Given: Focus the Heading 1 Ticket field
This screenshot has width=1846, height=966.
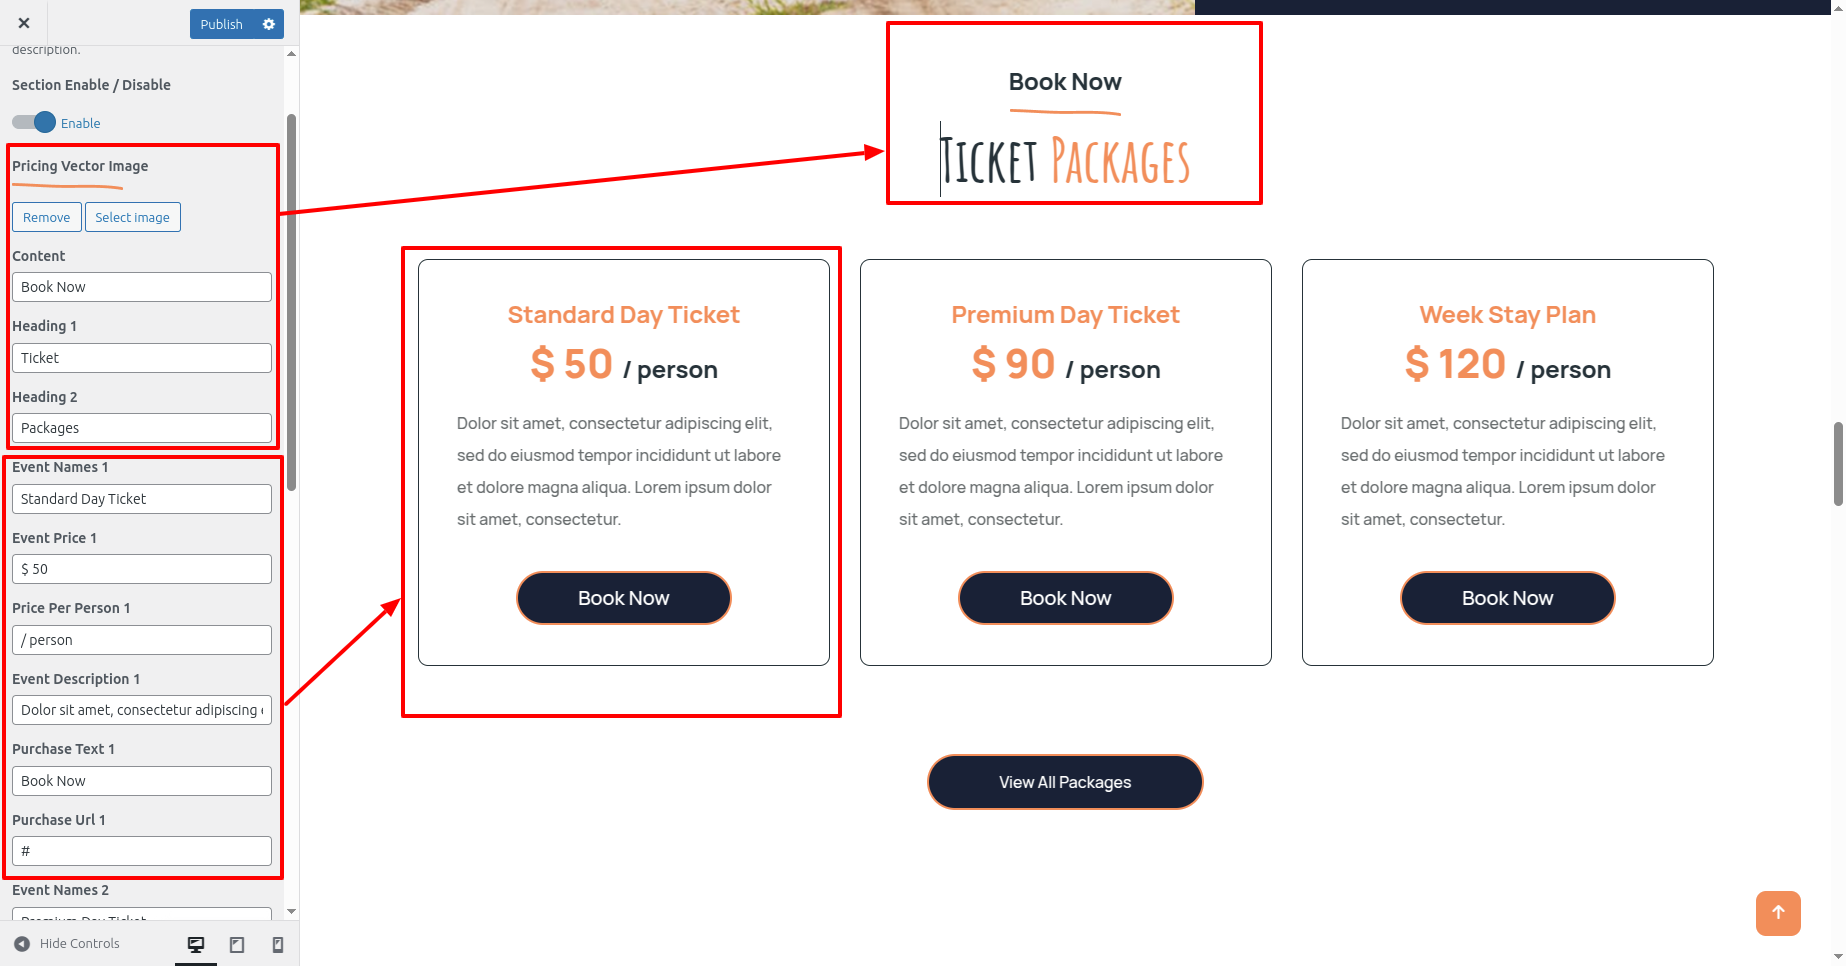Looking at the screenshot, I should [x=142, y=358].
